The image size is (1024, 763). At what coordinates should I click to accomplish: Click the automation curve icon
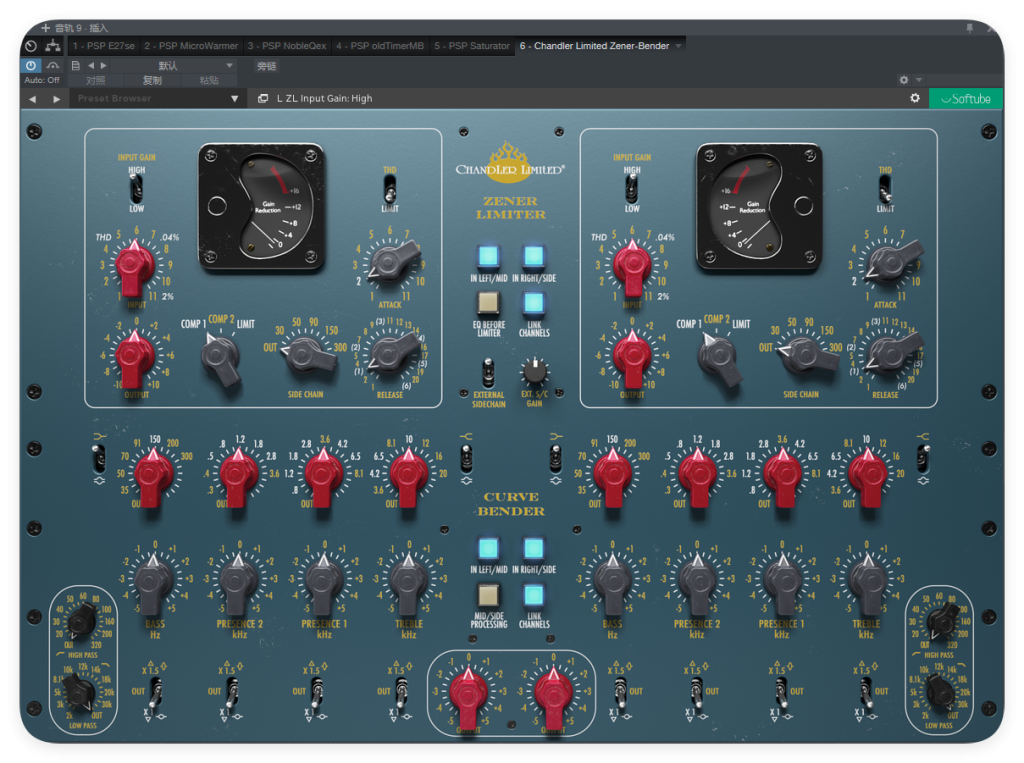(53, 65)
